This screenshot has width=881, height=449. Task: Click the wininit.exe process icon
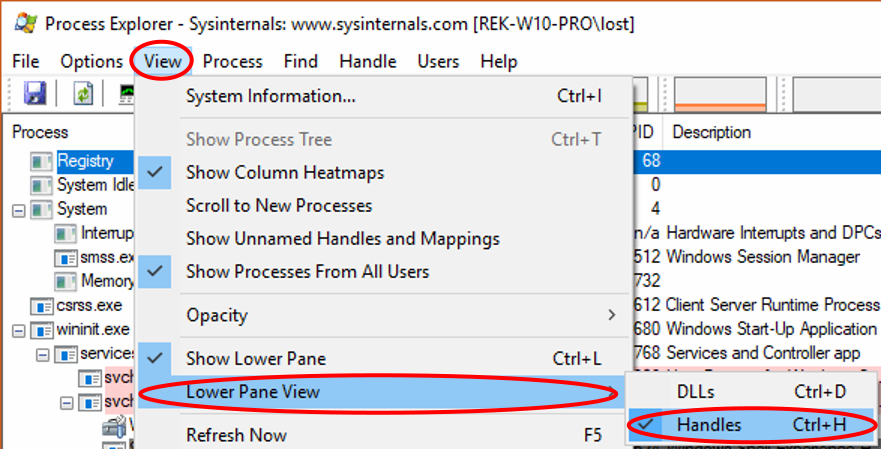click(x=43, y=329)
